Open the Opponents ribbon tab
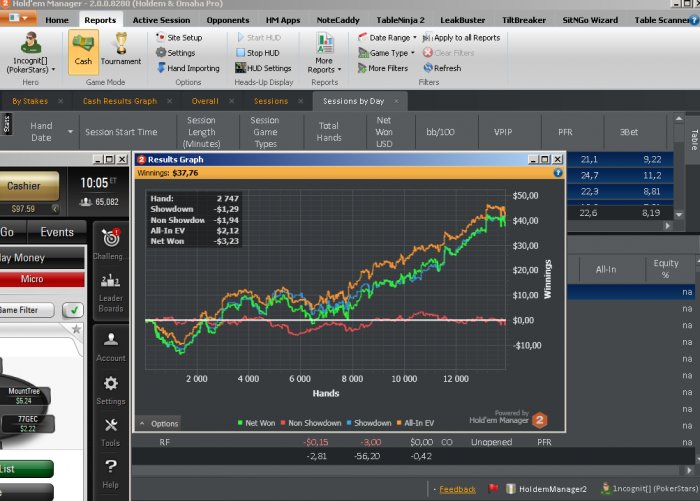 tap(228, 20)
